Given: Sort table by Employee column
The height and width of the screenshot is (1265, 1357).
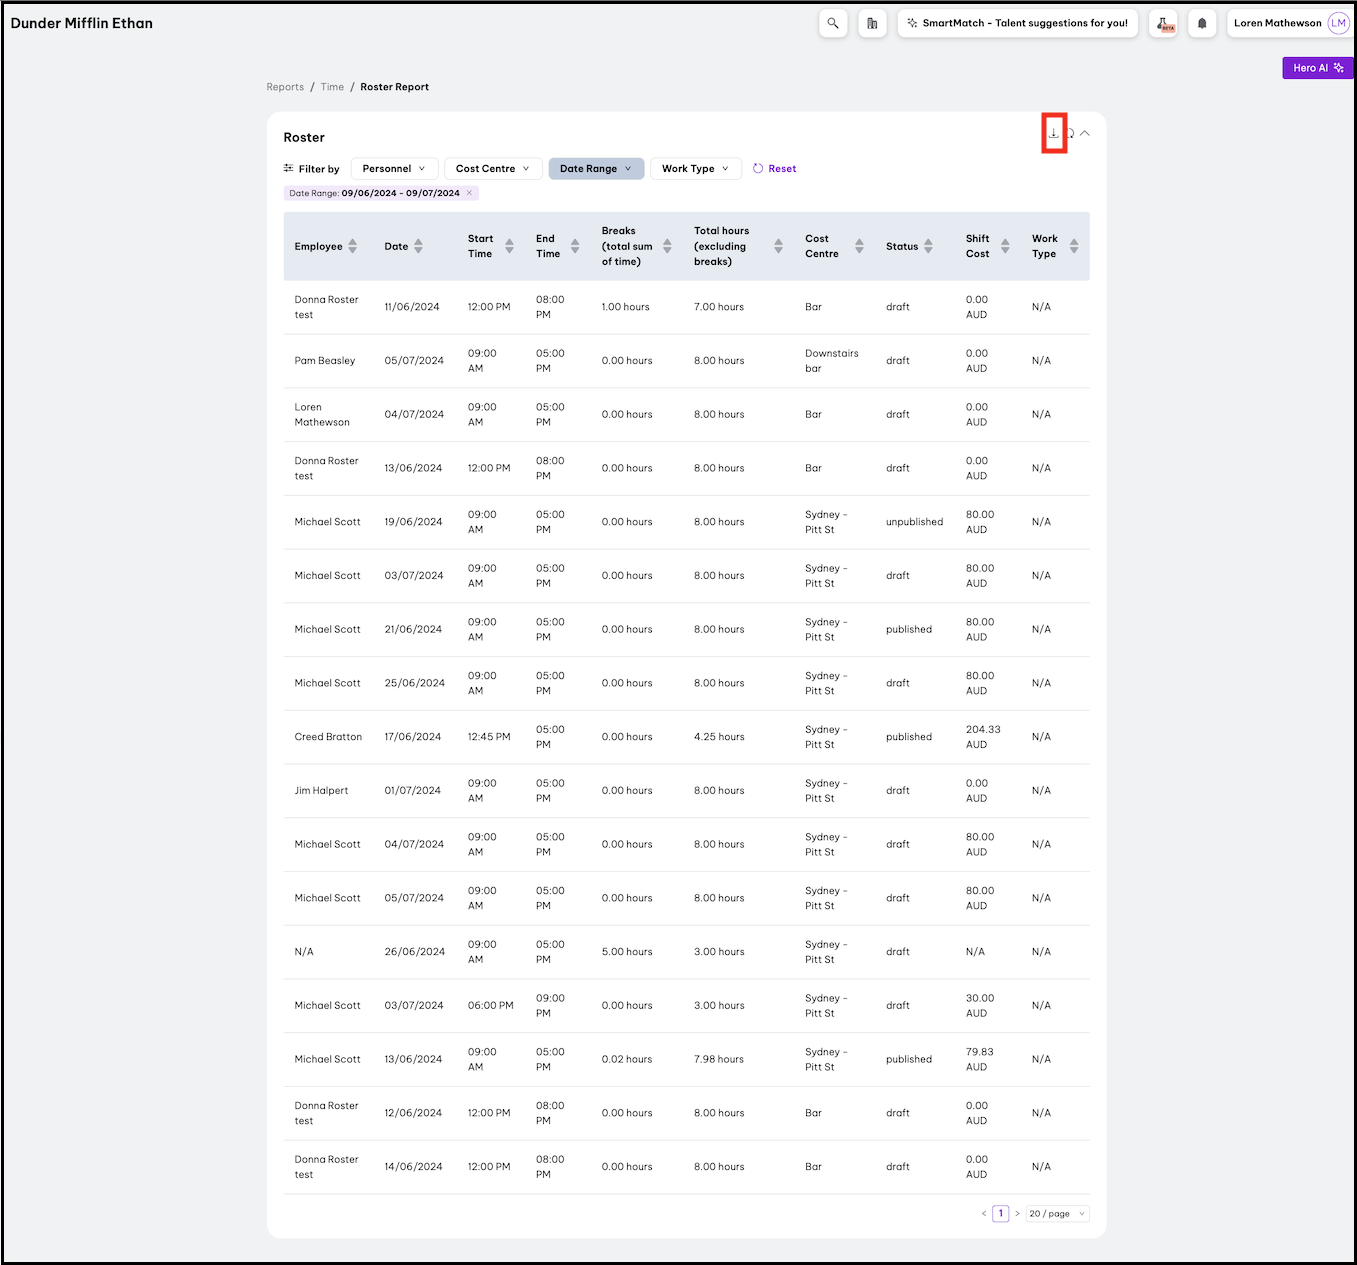Looking at the screenshot, I should coord(352,246).
